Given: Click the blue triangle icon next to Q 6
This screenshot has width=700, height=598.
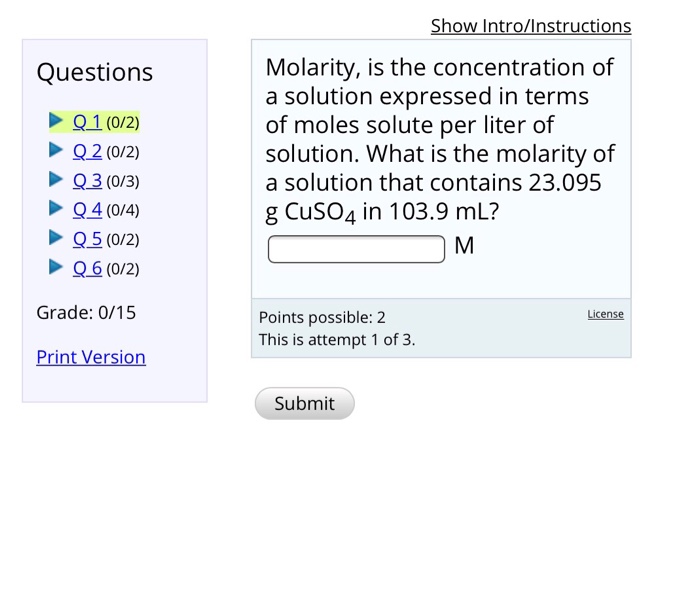Looking at the screenshot, I should pos(56,267).
